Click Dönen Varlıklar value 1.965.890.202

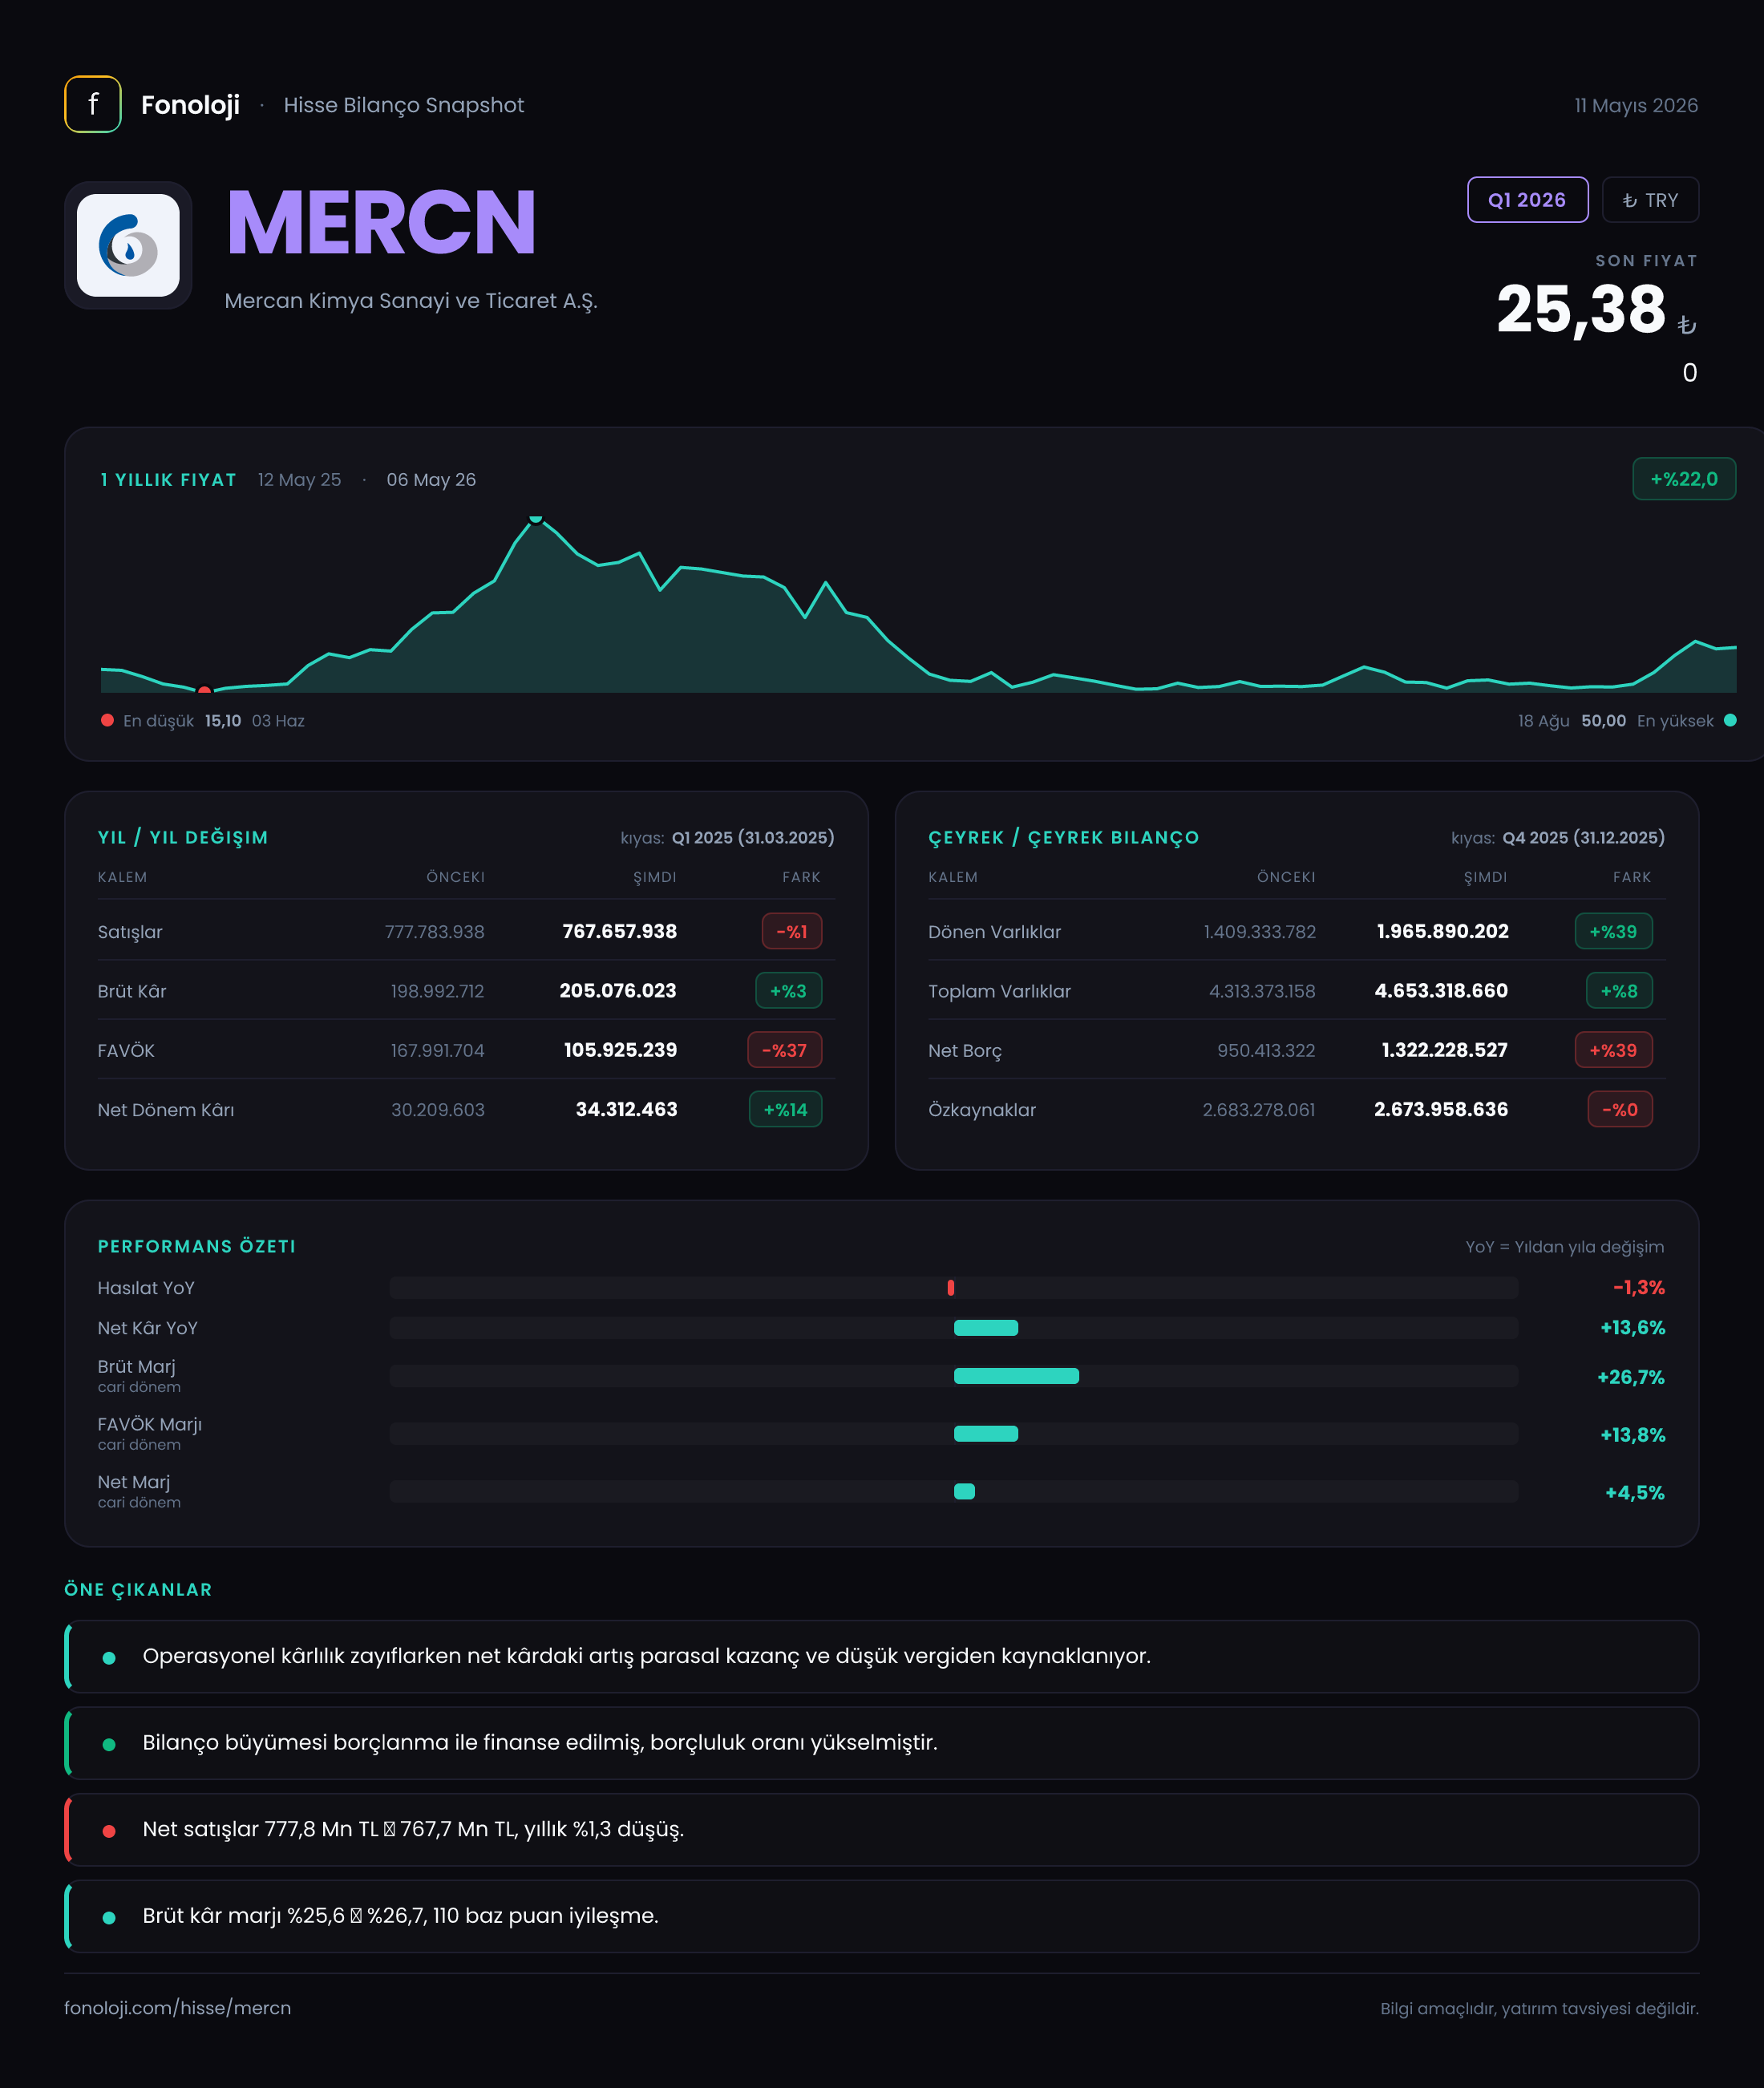click(x=1442, y=931)
